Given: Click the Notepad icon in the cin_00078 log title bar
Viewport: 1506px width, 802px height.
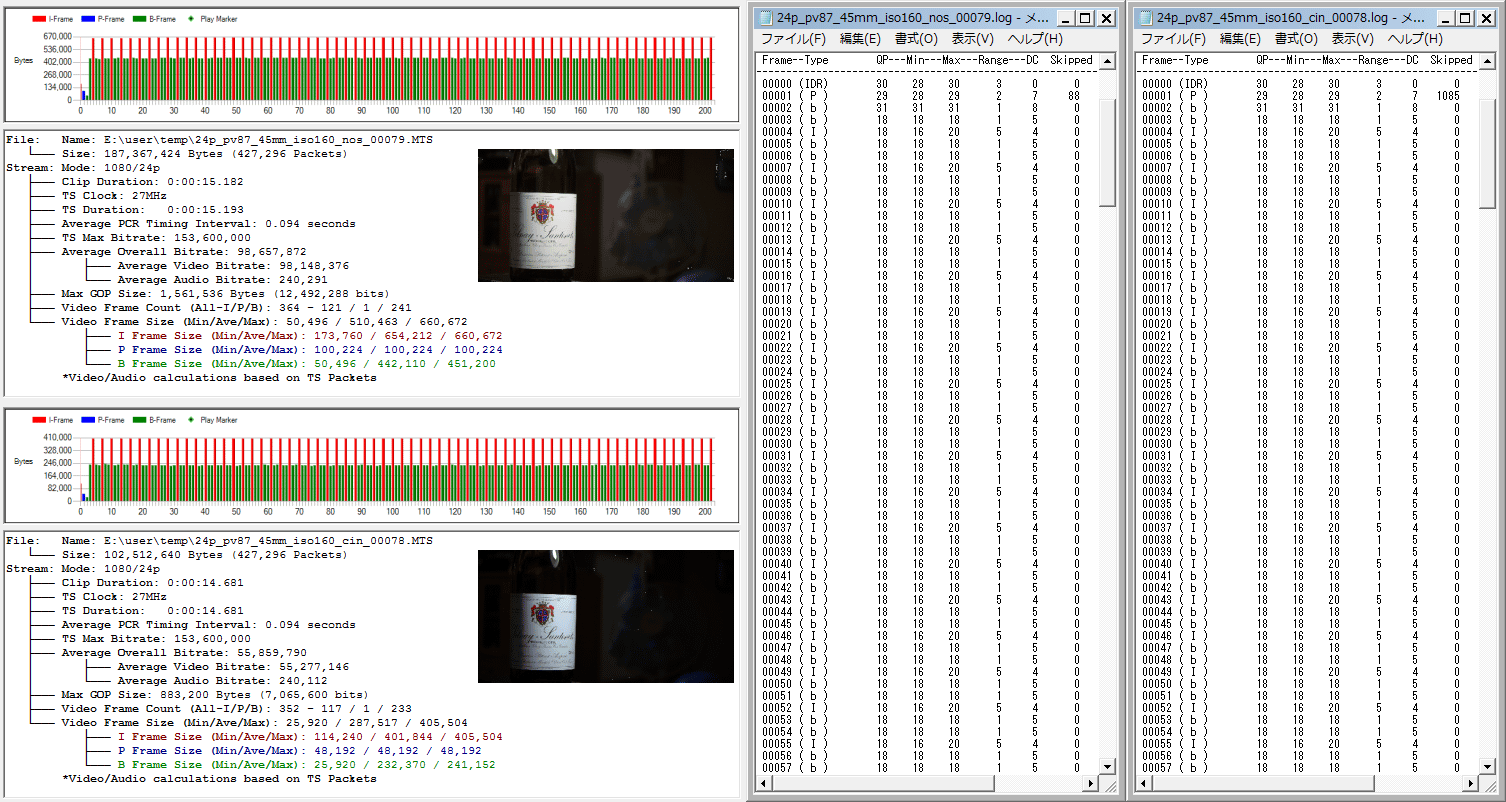Looking at the screenshot, I should click(1145, 18).
